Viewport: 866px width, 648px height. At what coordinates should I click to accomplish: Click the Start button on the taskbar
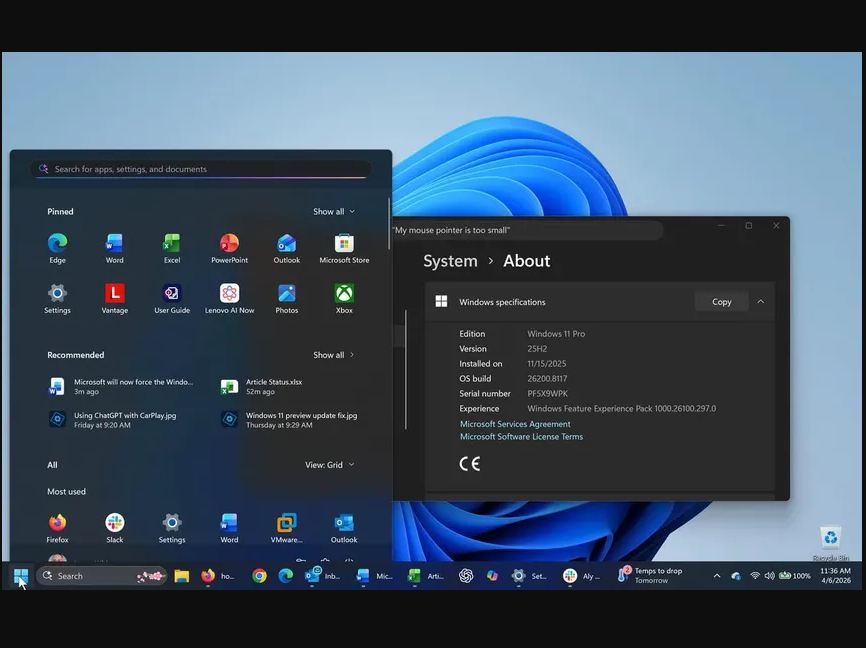click(x=21, y=576)
